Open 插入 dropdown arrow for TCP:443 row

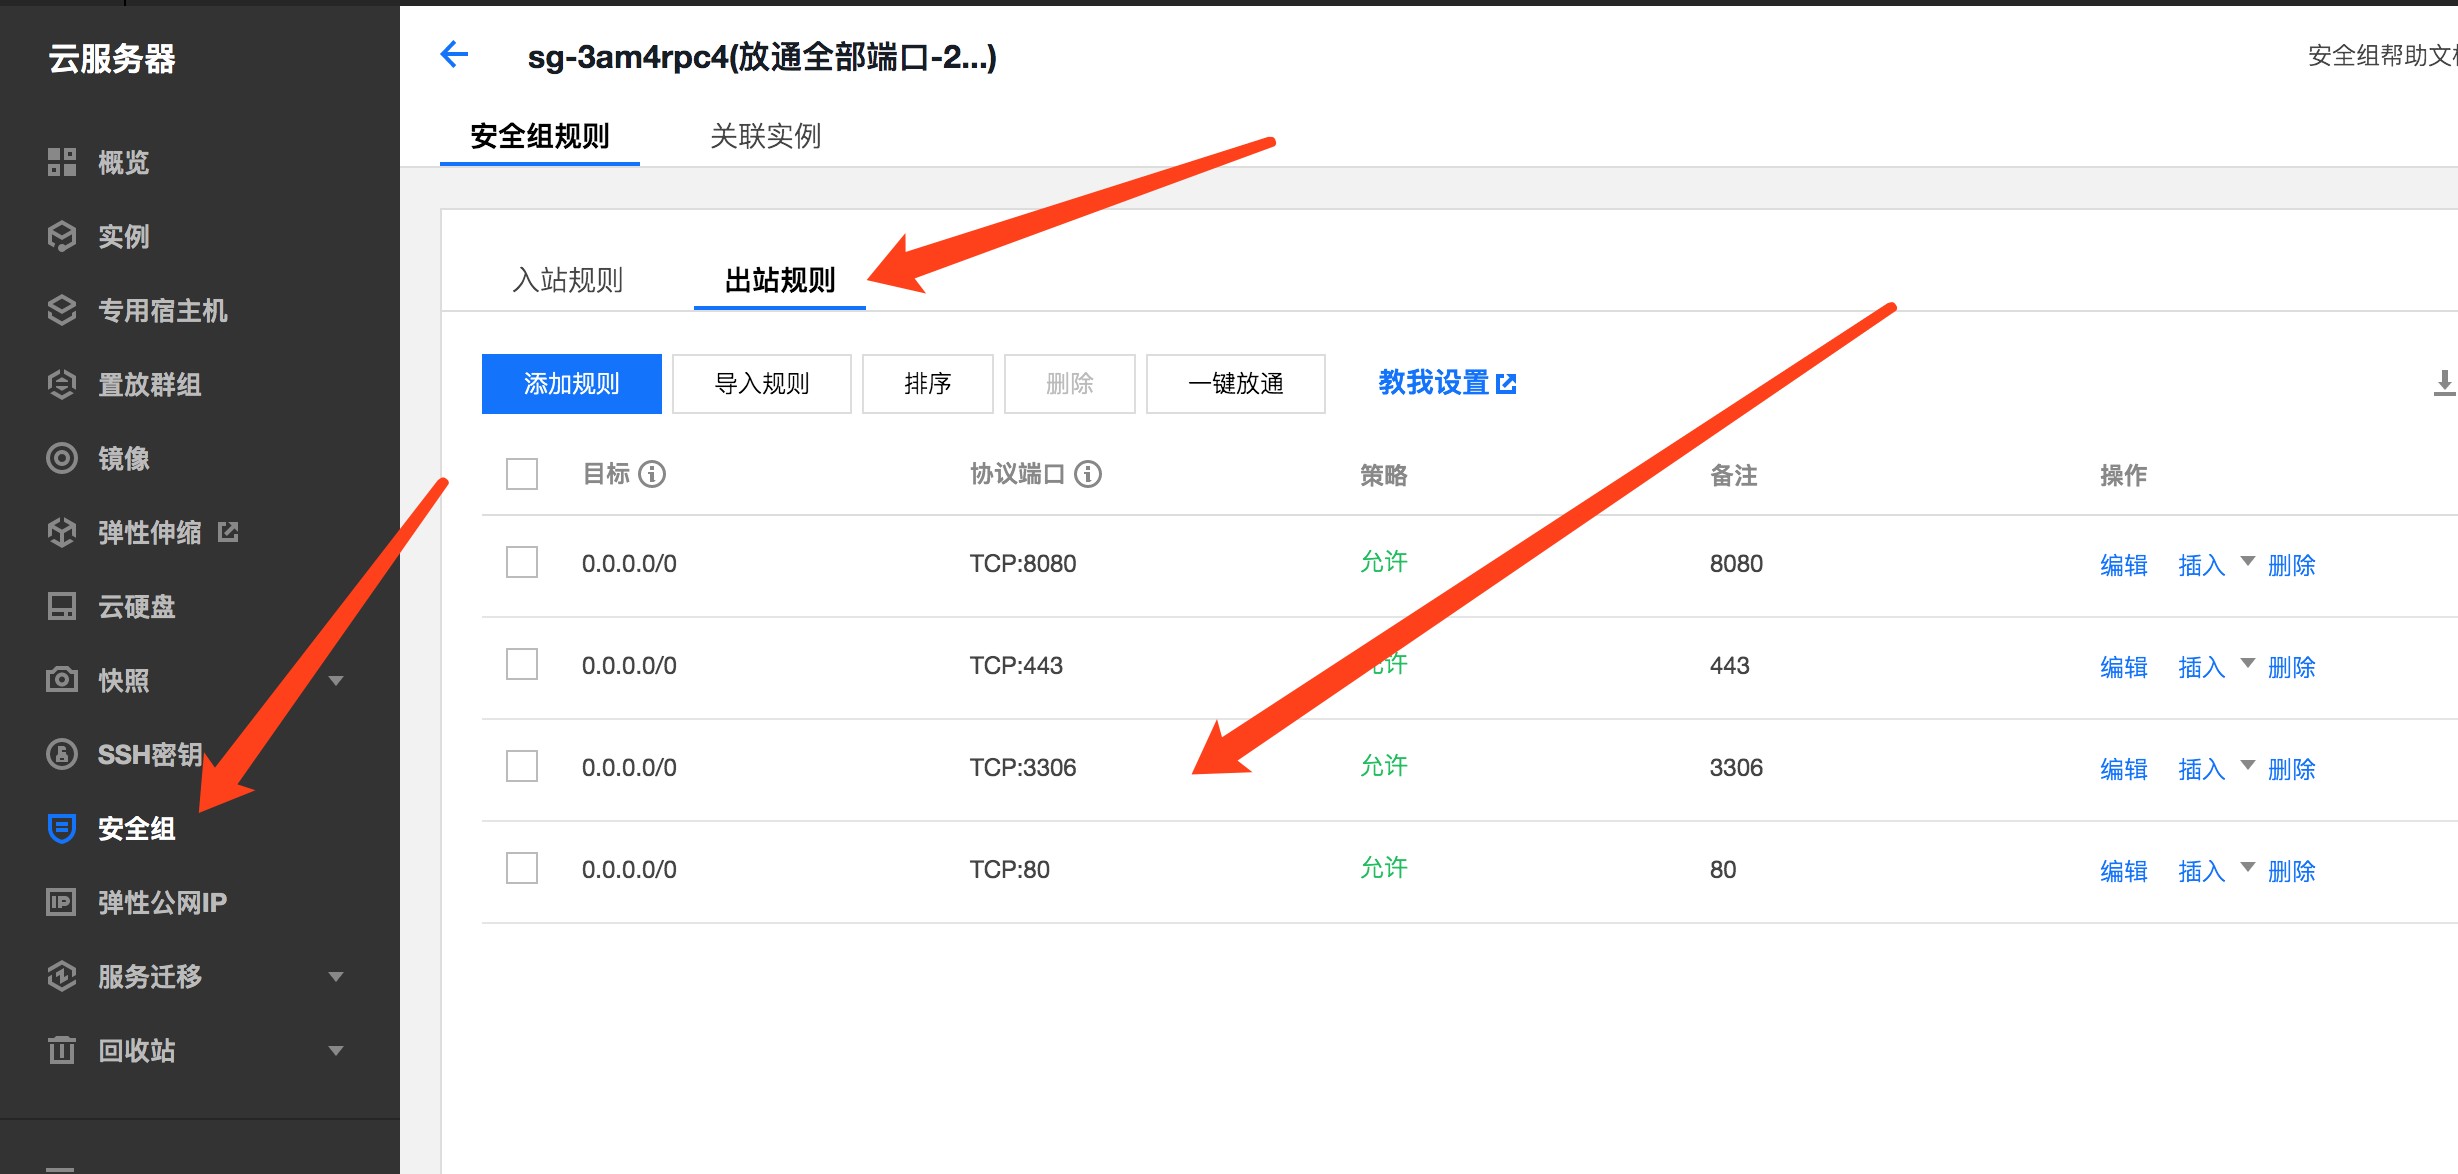pos(2247,663)
